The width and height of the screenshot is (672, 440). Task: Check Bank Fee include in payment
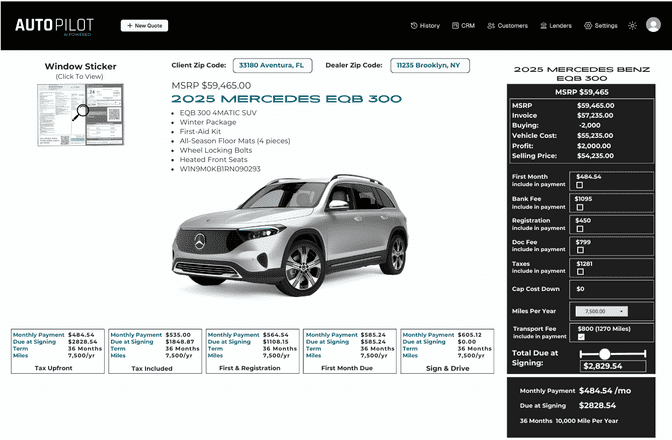coord(580,207)
